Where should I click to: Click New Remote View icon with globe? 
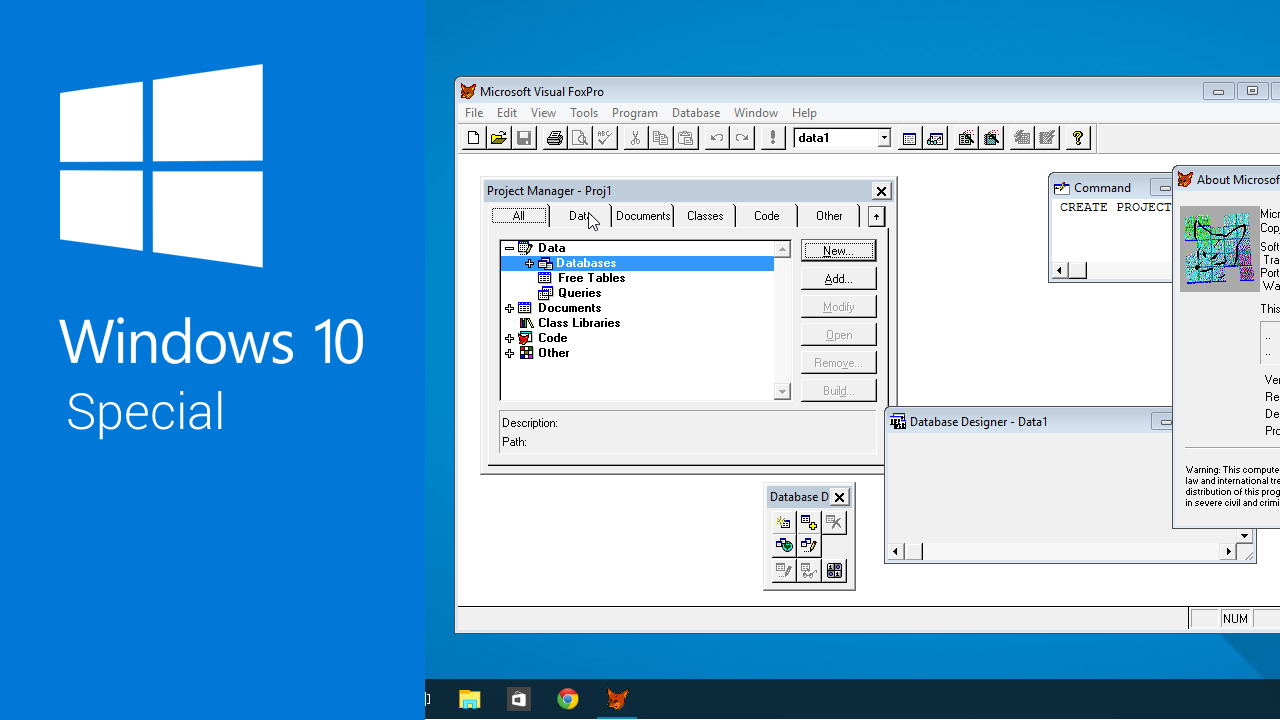(783, 546)
